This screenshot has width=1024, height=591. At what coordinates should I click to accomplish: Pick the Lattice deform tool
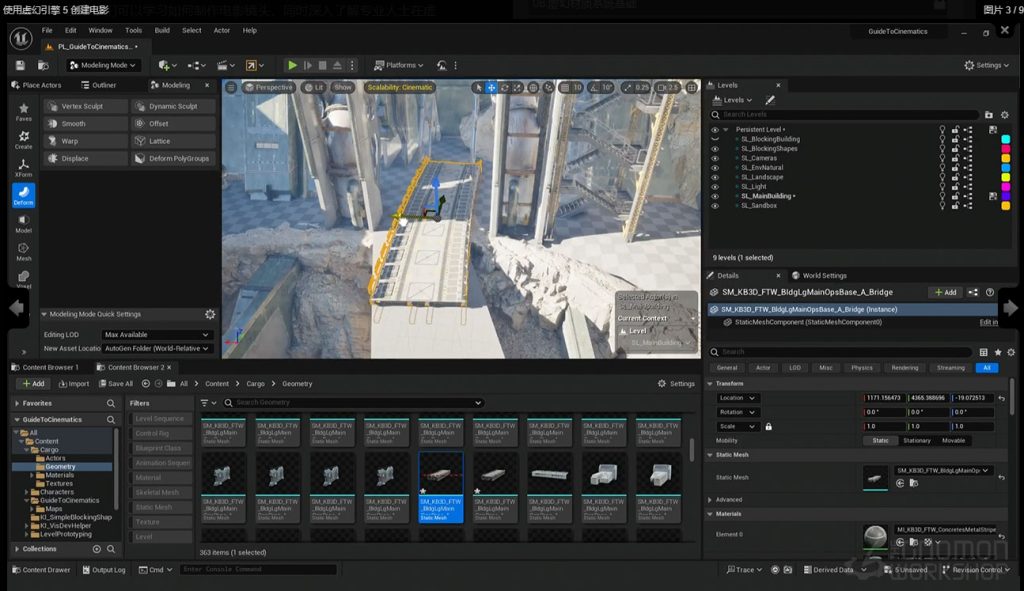coord(173,141)
